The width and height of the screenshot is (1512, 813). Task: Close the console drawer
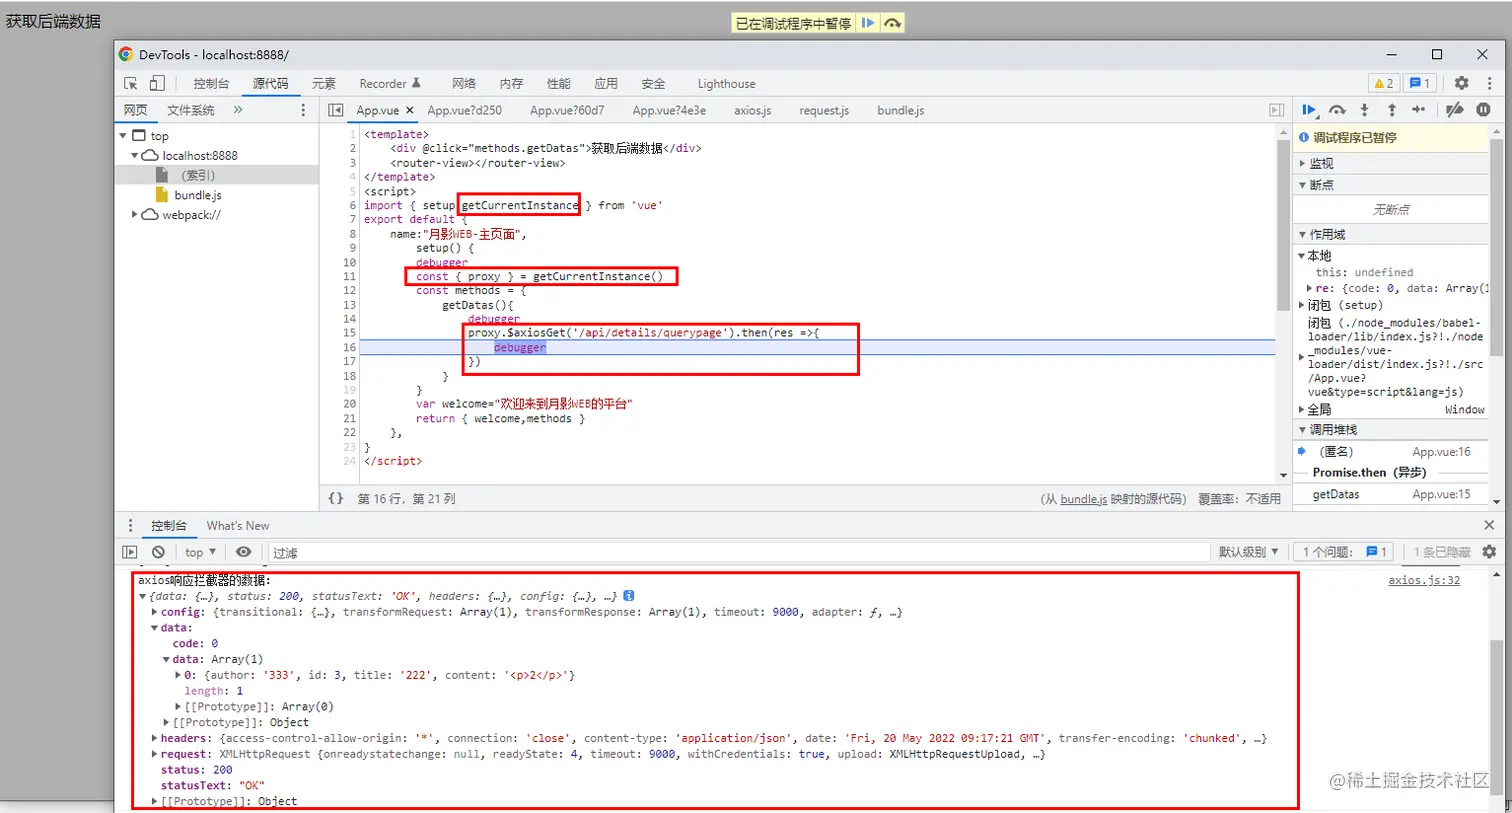[1489, 525]
